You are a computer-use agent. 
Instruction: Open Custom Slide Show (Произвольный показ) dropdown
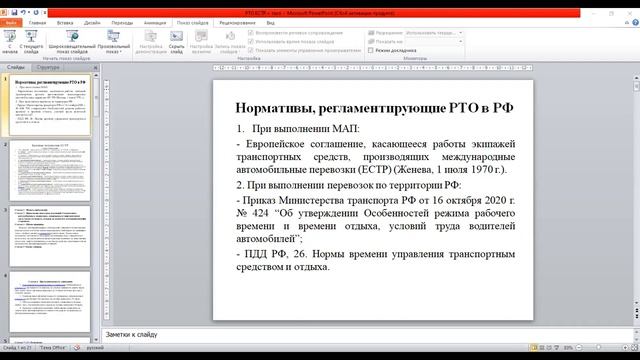[x=113, y=42]
